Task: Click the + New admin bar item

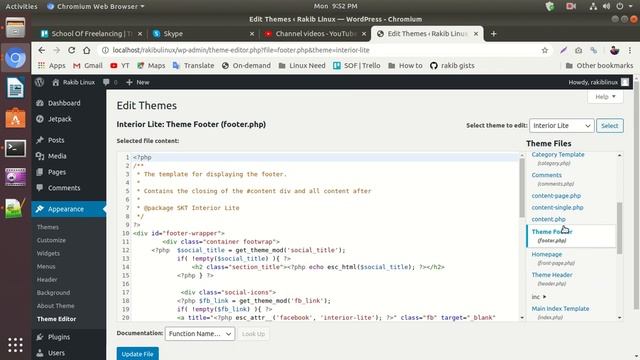Action: (x=138, y=82)
